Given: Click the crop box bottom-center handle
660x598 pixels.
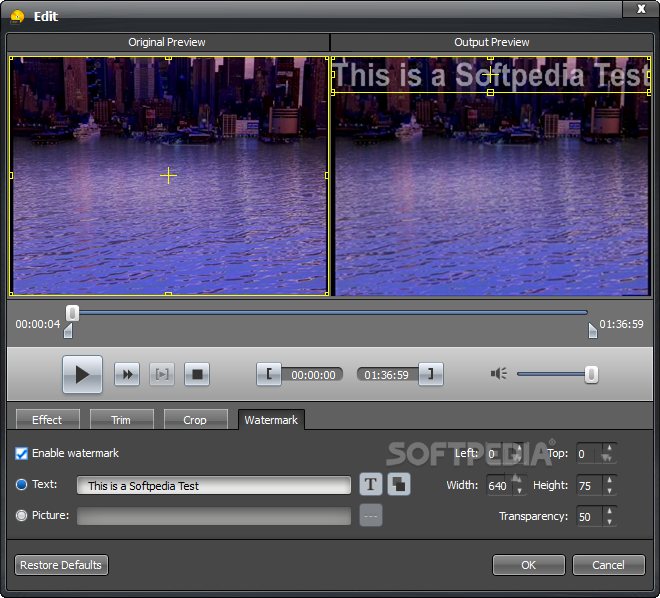Looking at the screenshot, I should point(168,294).
